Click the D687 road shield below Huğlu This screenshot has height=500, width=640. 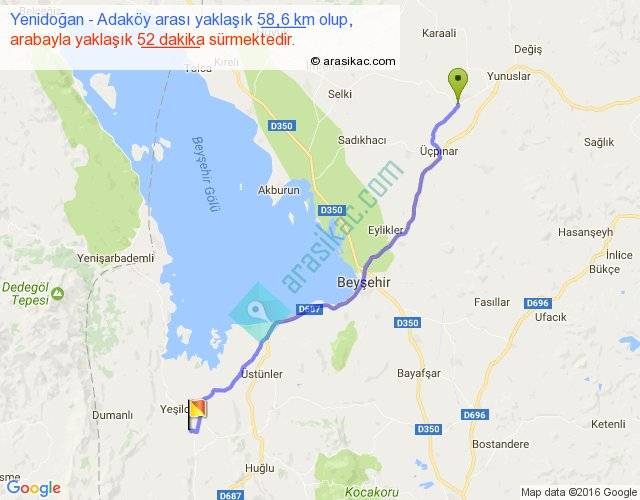click(231, 495)
